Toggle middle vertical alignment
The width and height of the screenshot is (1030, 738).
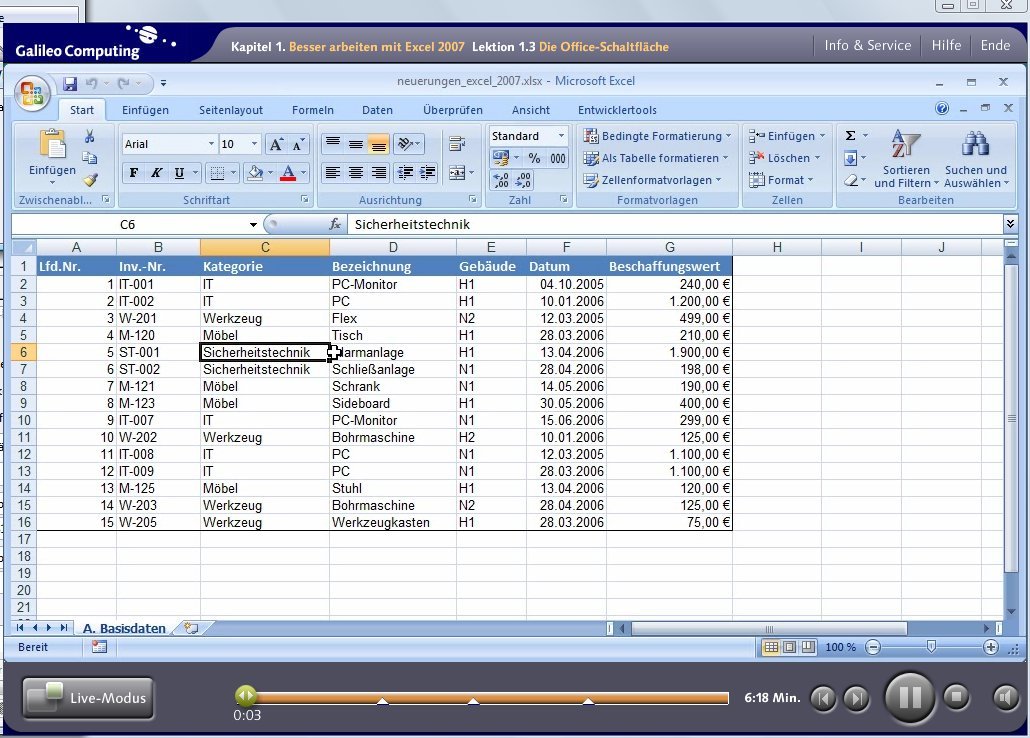[356, 143]
